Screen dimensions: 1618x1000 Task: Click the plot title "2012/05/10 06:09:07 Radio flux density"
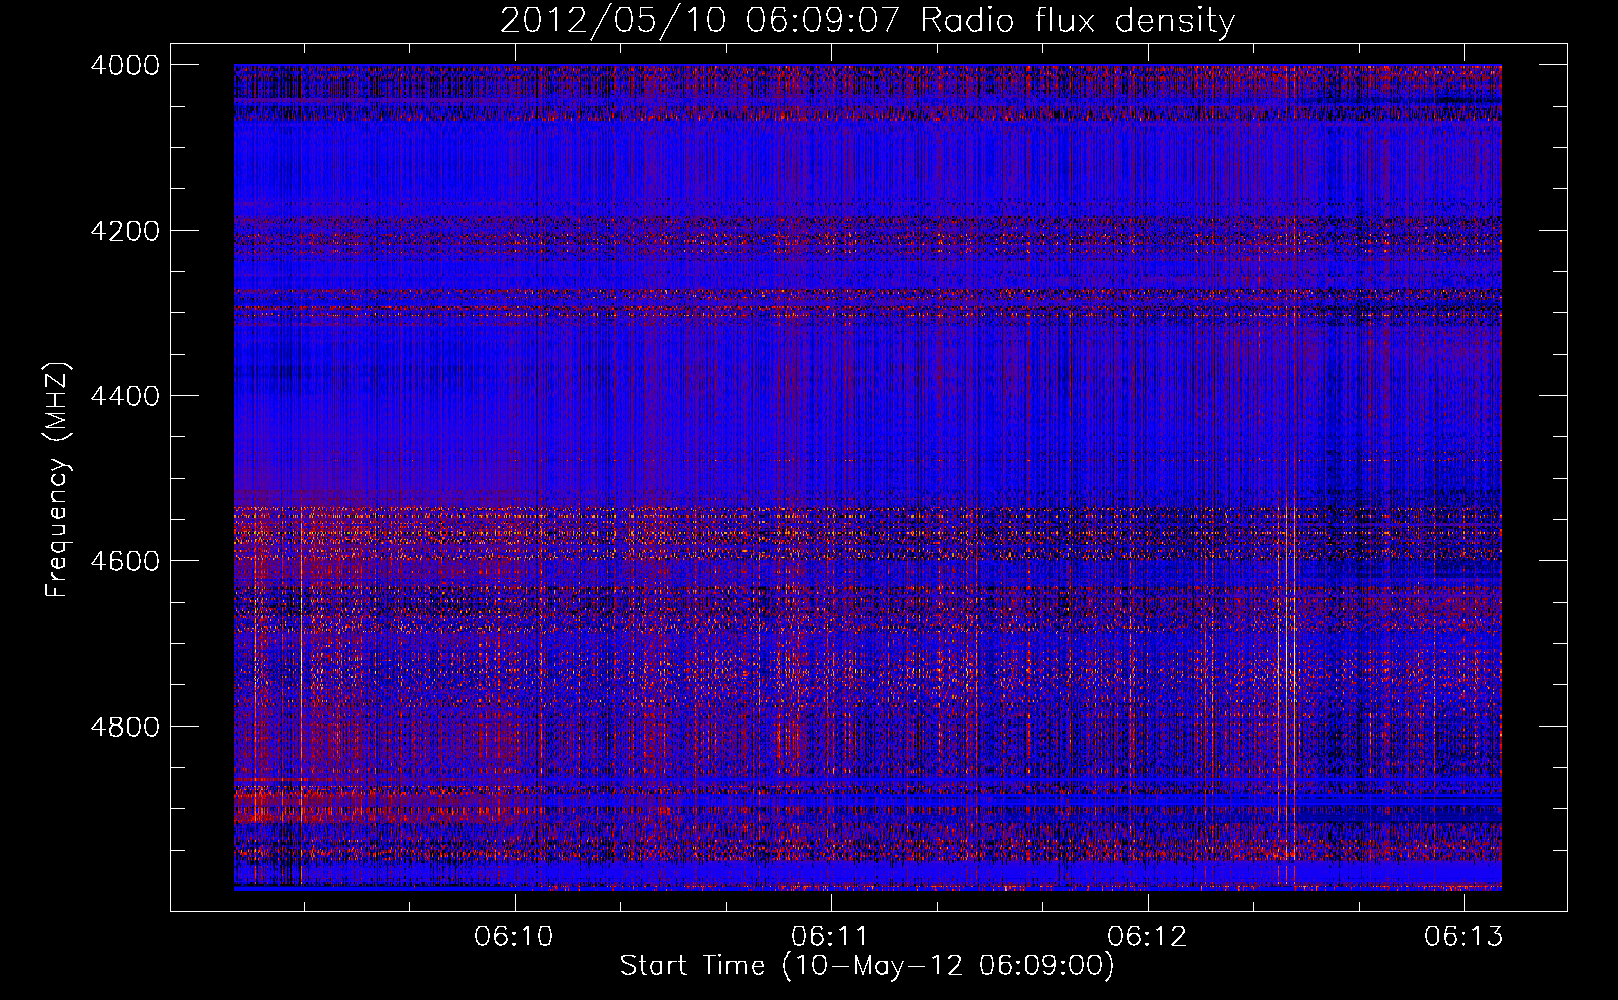[867, 21]
